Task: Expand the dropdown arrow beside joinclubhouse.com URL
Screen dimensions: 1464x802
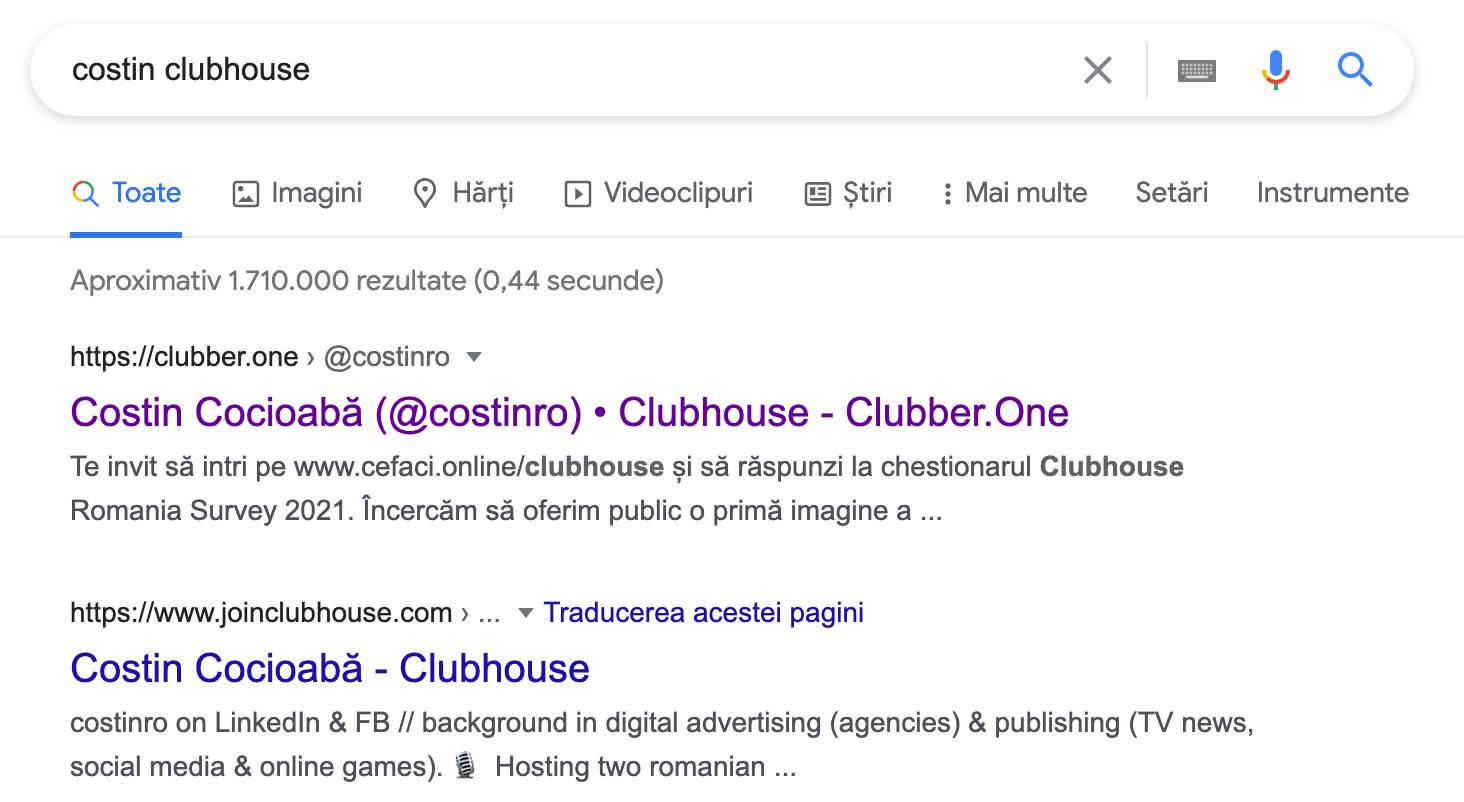Action: (x=525, y=613)
